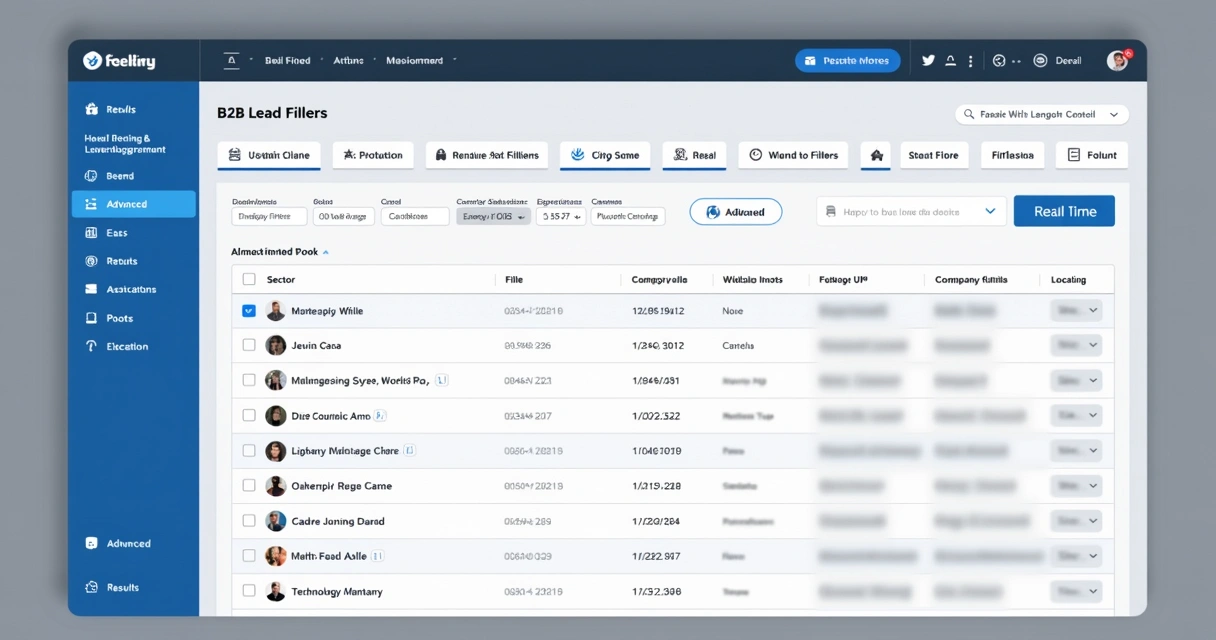Click the badge icon beside Math Fead Aalle

(378, 556)
